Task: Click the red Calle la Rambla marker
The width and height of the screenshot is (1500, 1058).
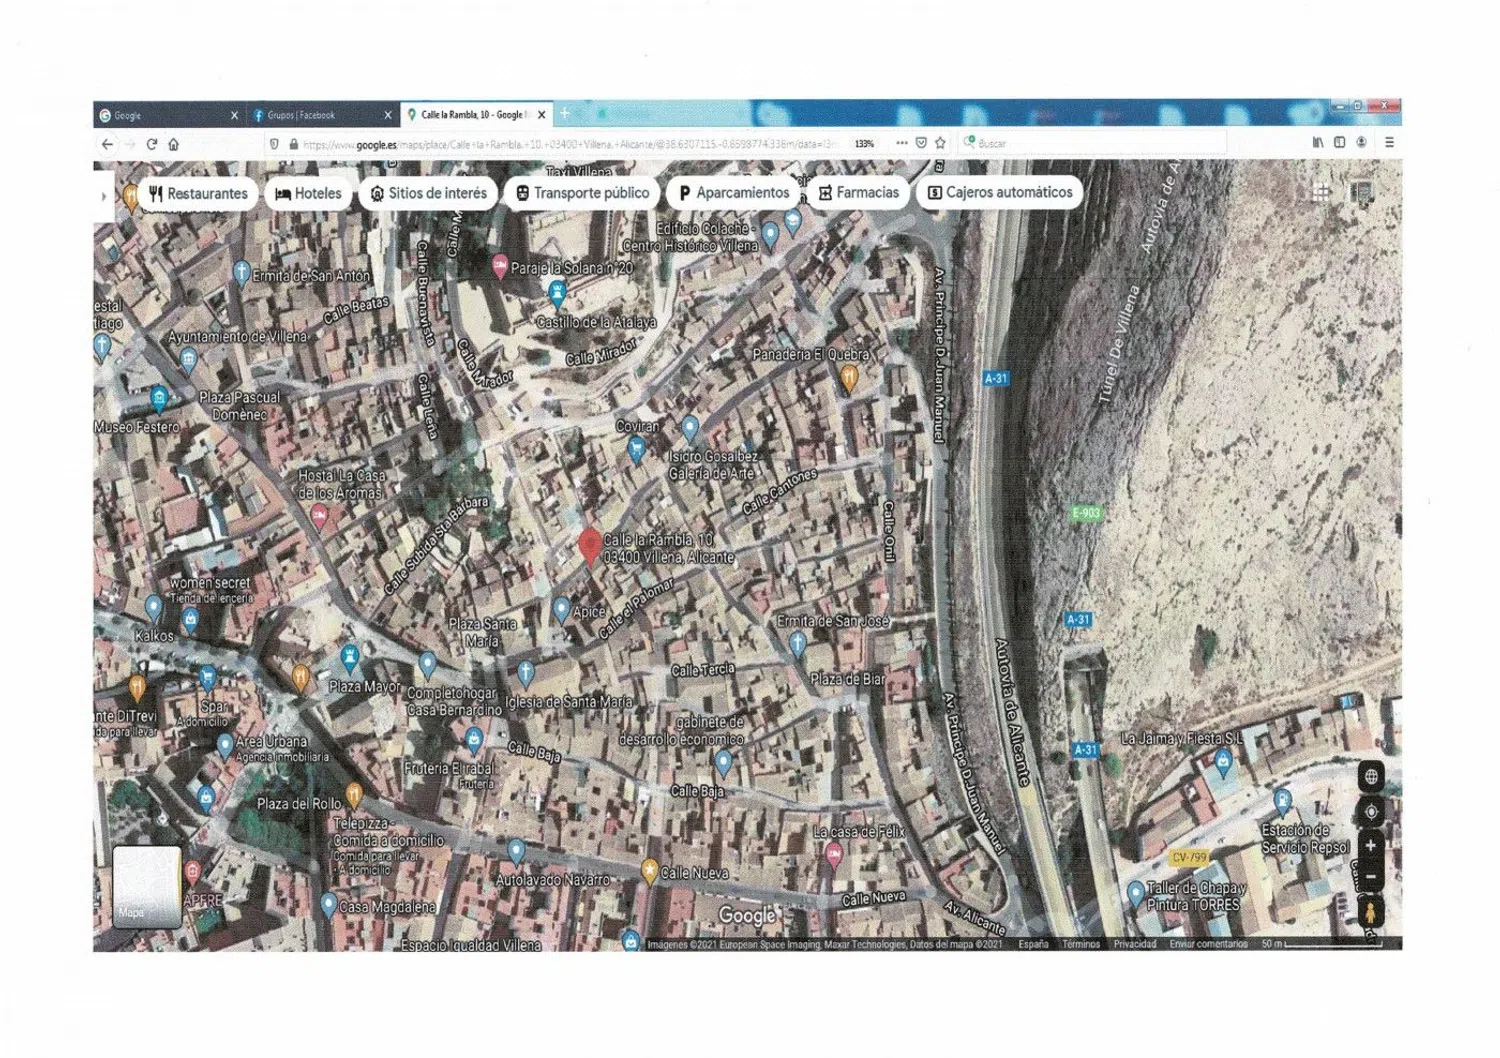Action: click(x=590, y=546)
